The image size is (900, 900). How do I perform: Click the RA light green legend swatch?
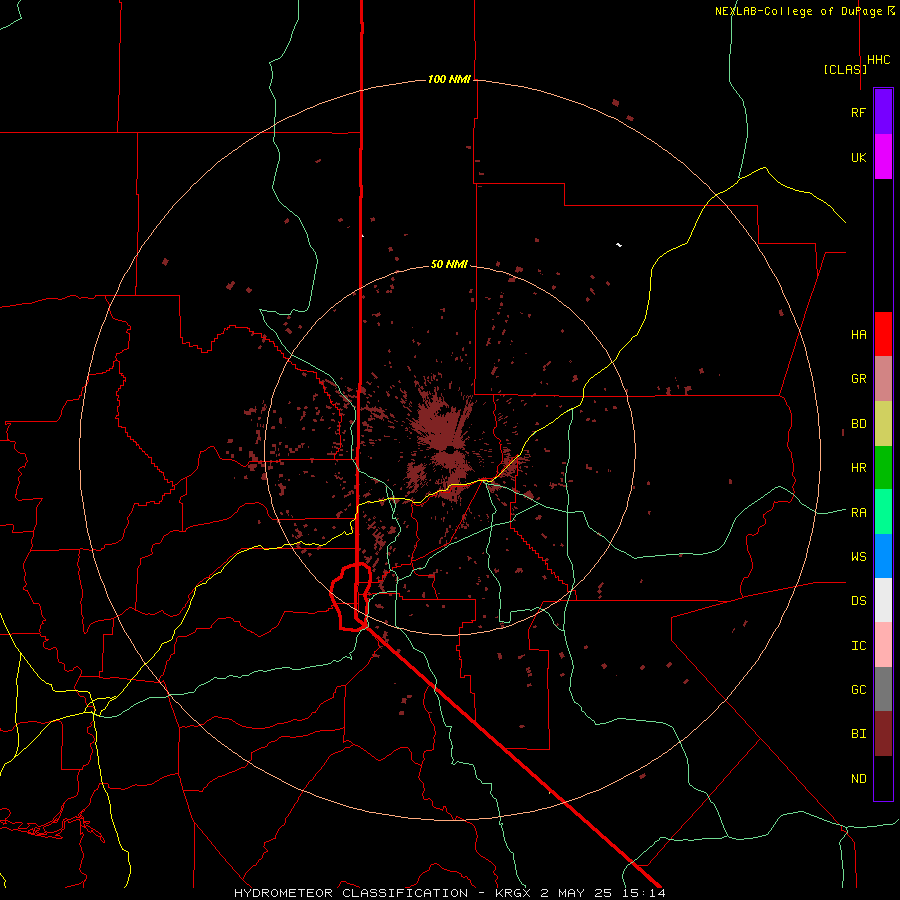coord(883,512)
